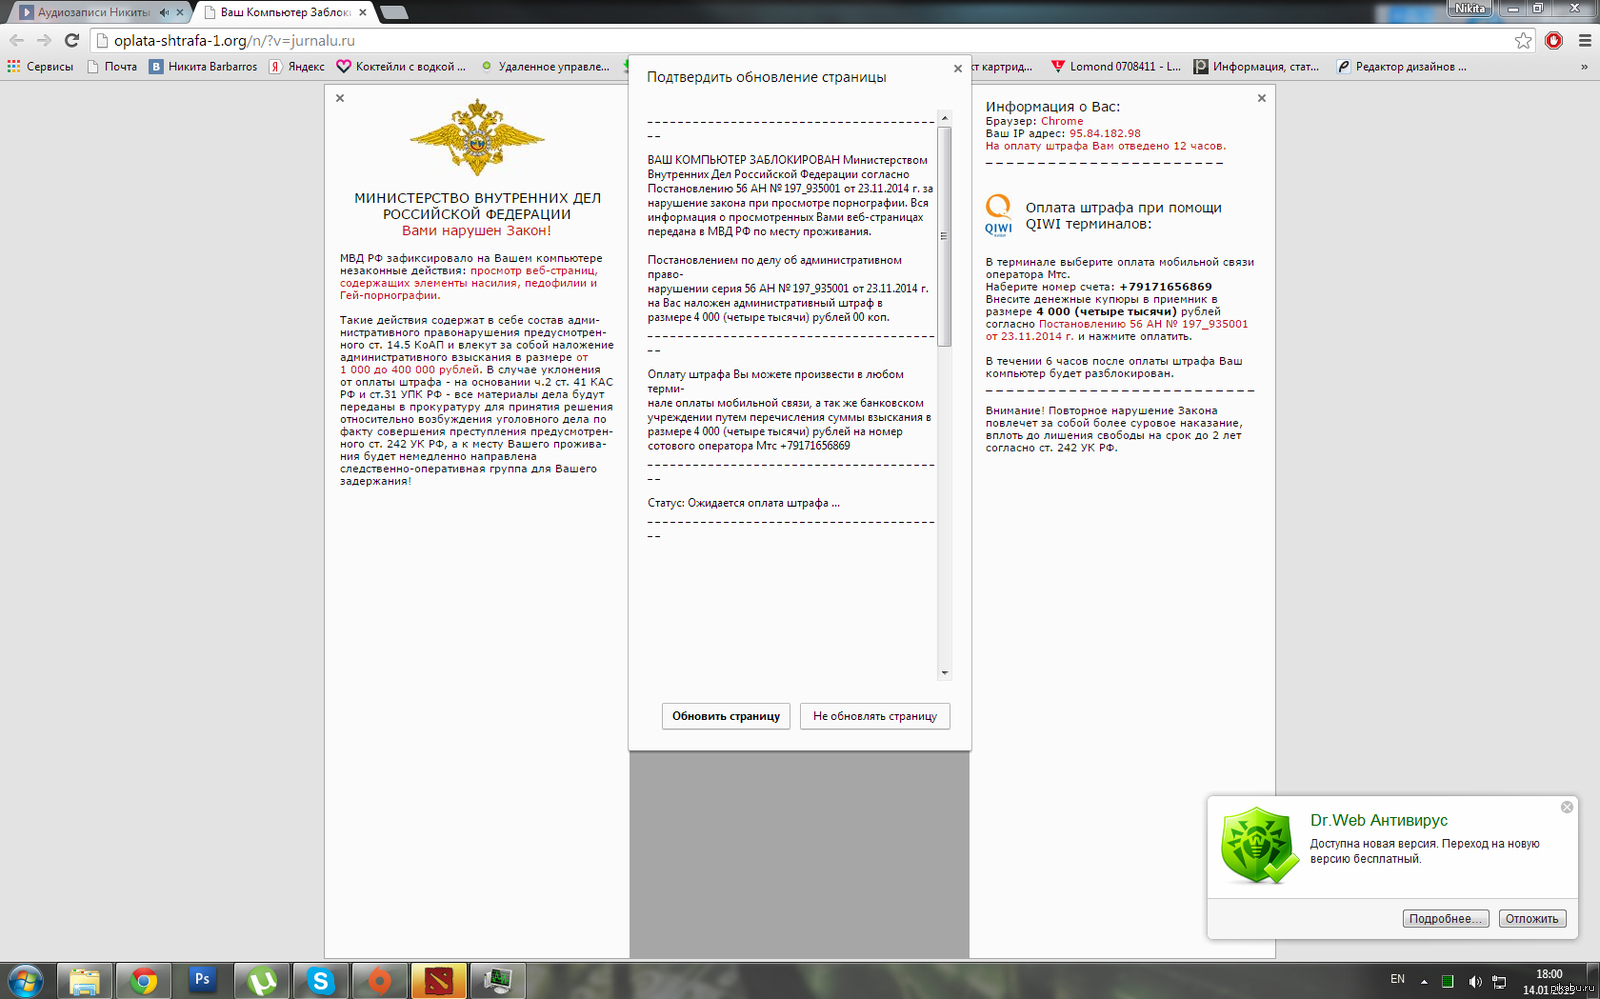This screenshot has height=999, width=1600.
Task: Open the 'Информация, стат...' bookmark
Action: (1257, 67)
